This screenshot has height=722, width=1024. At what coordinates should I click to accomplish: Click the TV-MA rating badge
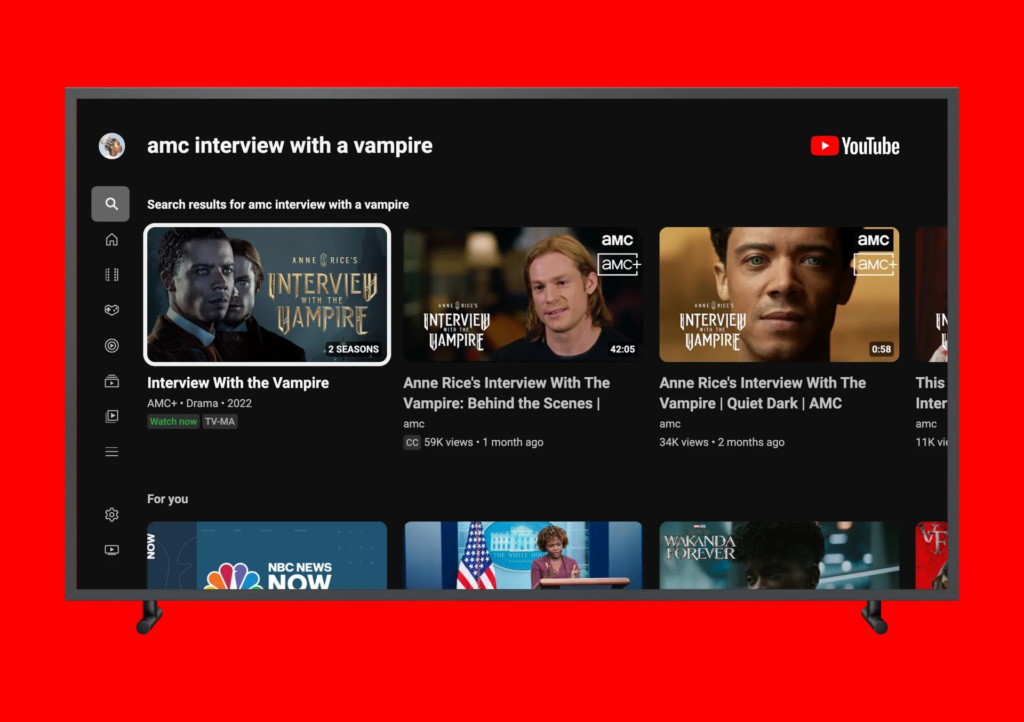(220, 422)
